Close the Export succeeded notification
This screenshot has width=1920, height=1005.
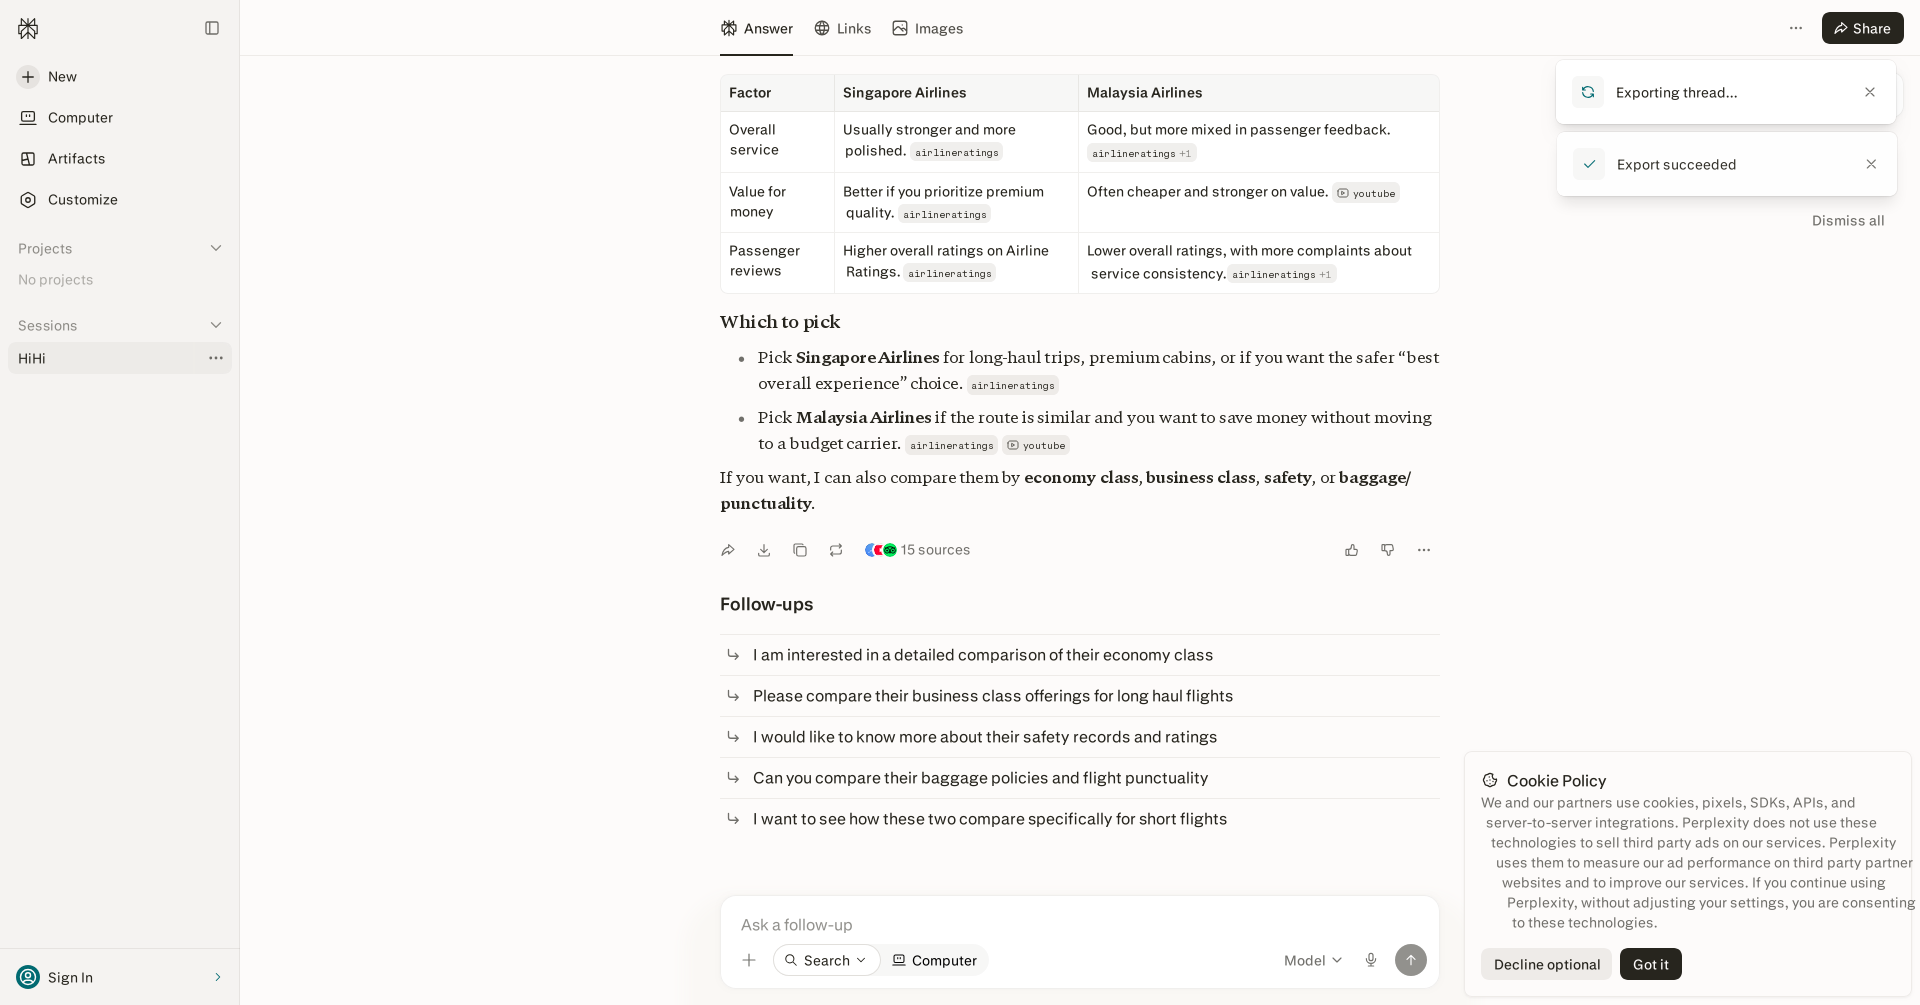[1871, 164]
